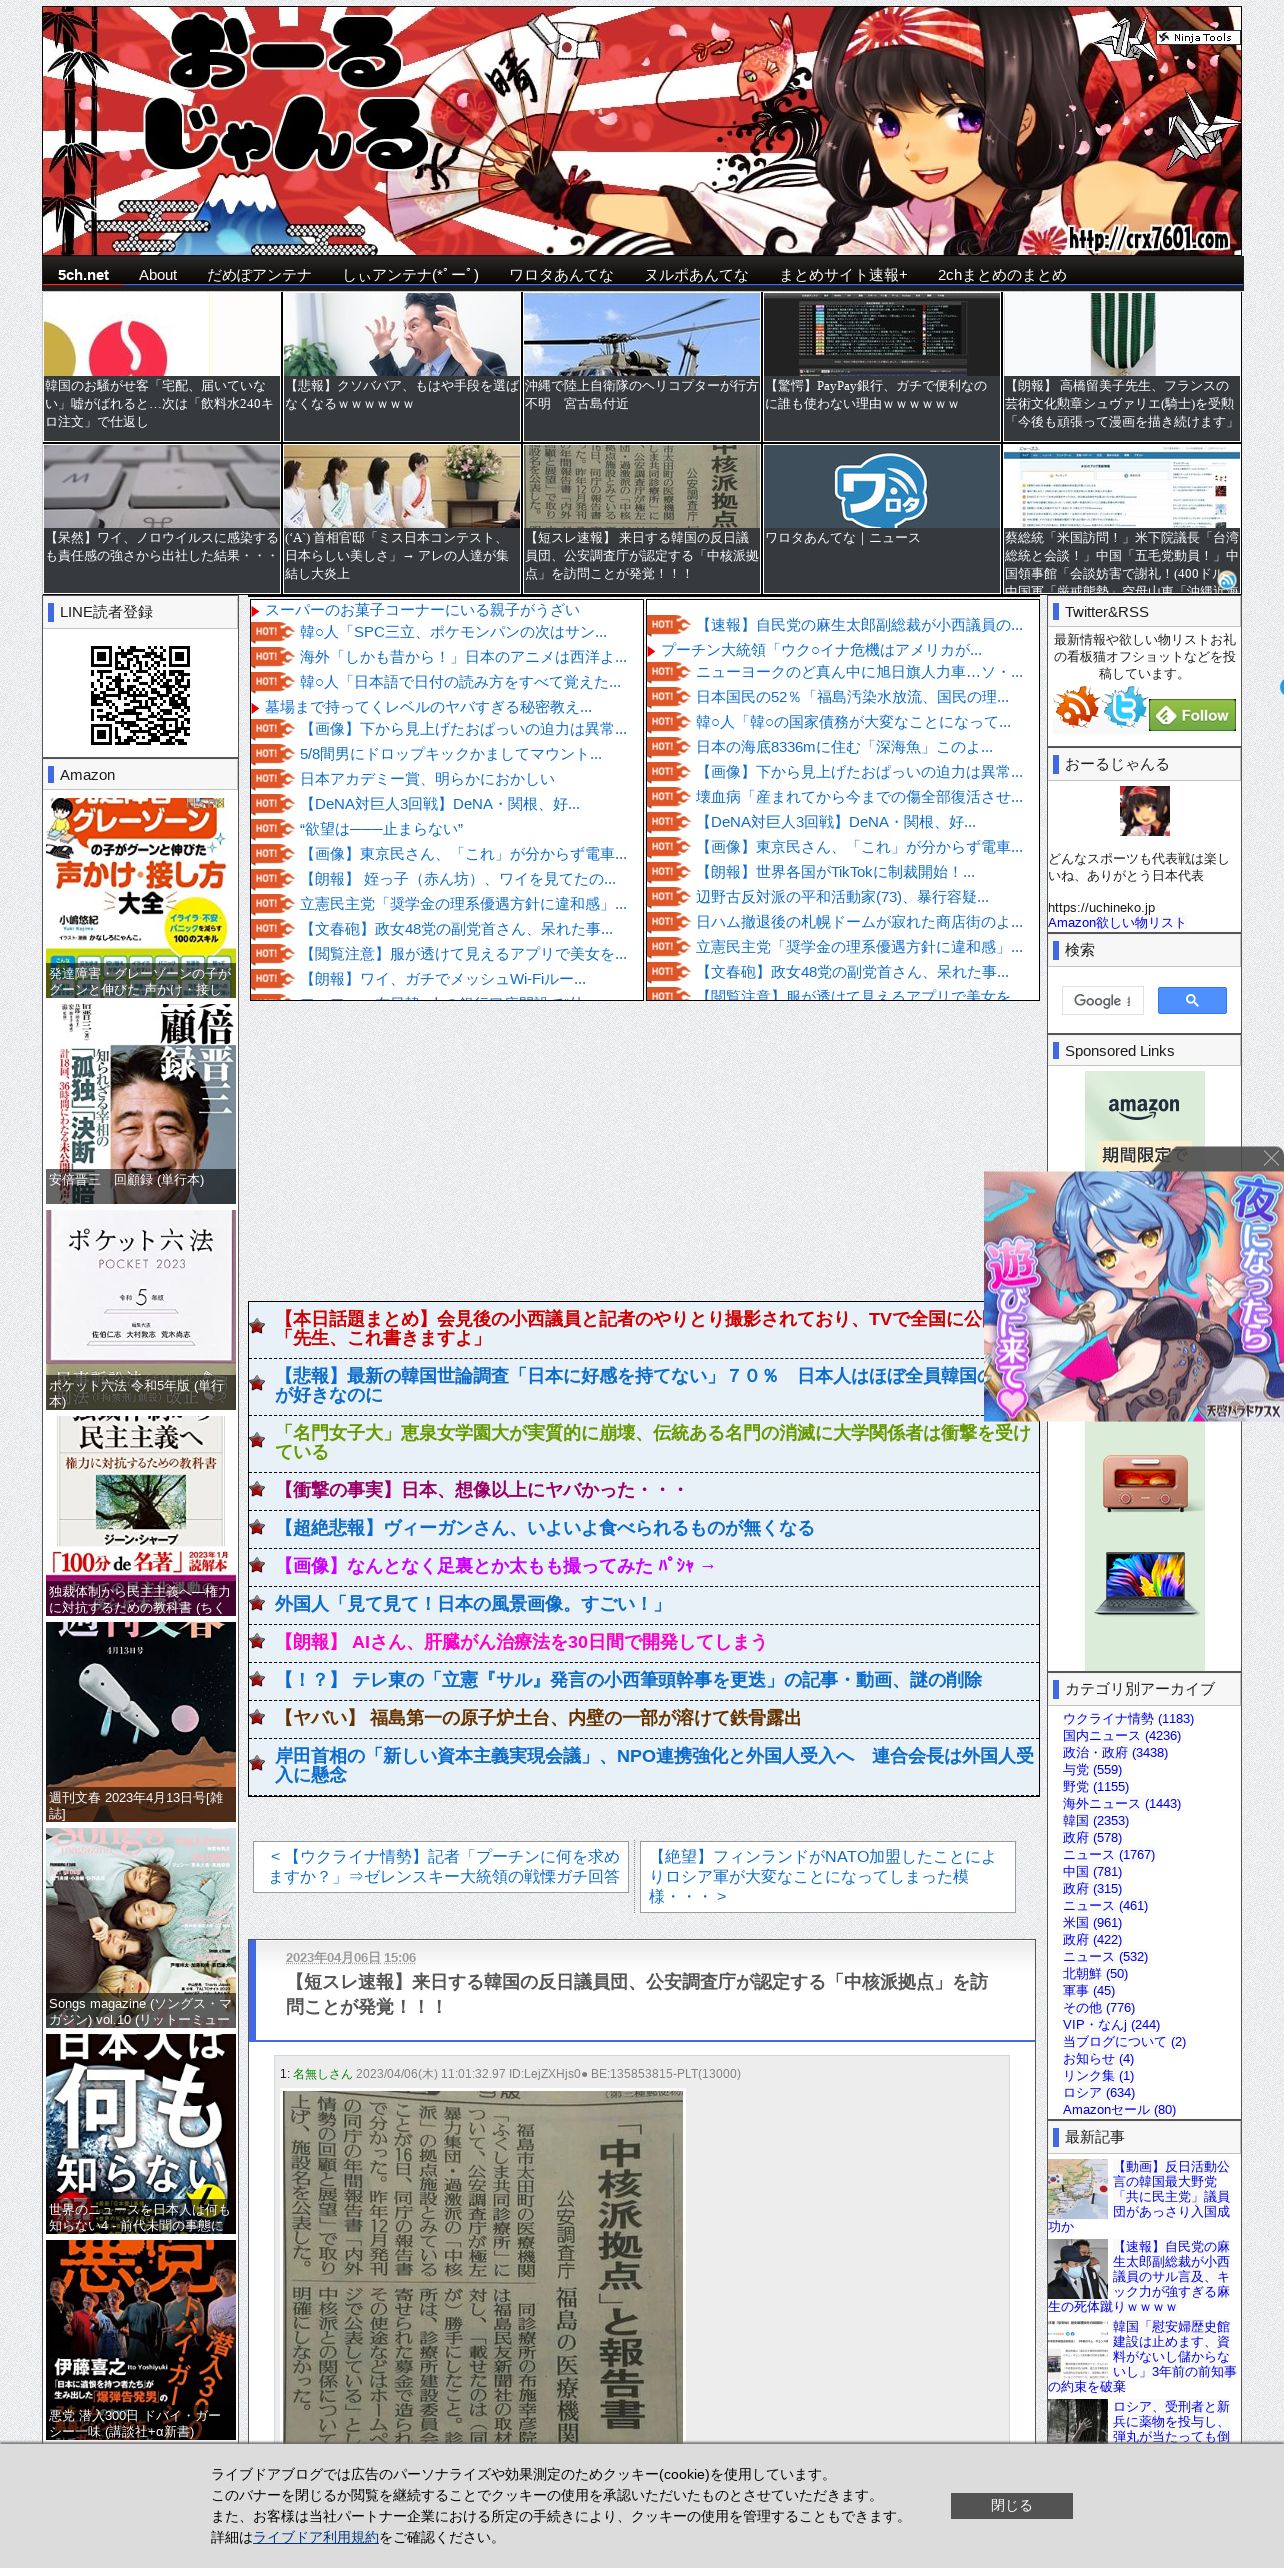Click the blue Google search magnifier button
1284x2568 pixels.
1192,1000
